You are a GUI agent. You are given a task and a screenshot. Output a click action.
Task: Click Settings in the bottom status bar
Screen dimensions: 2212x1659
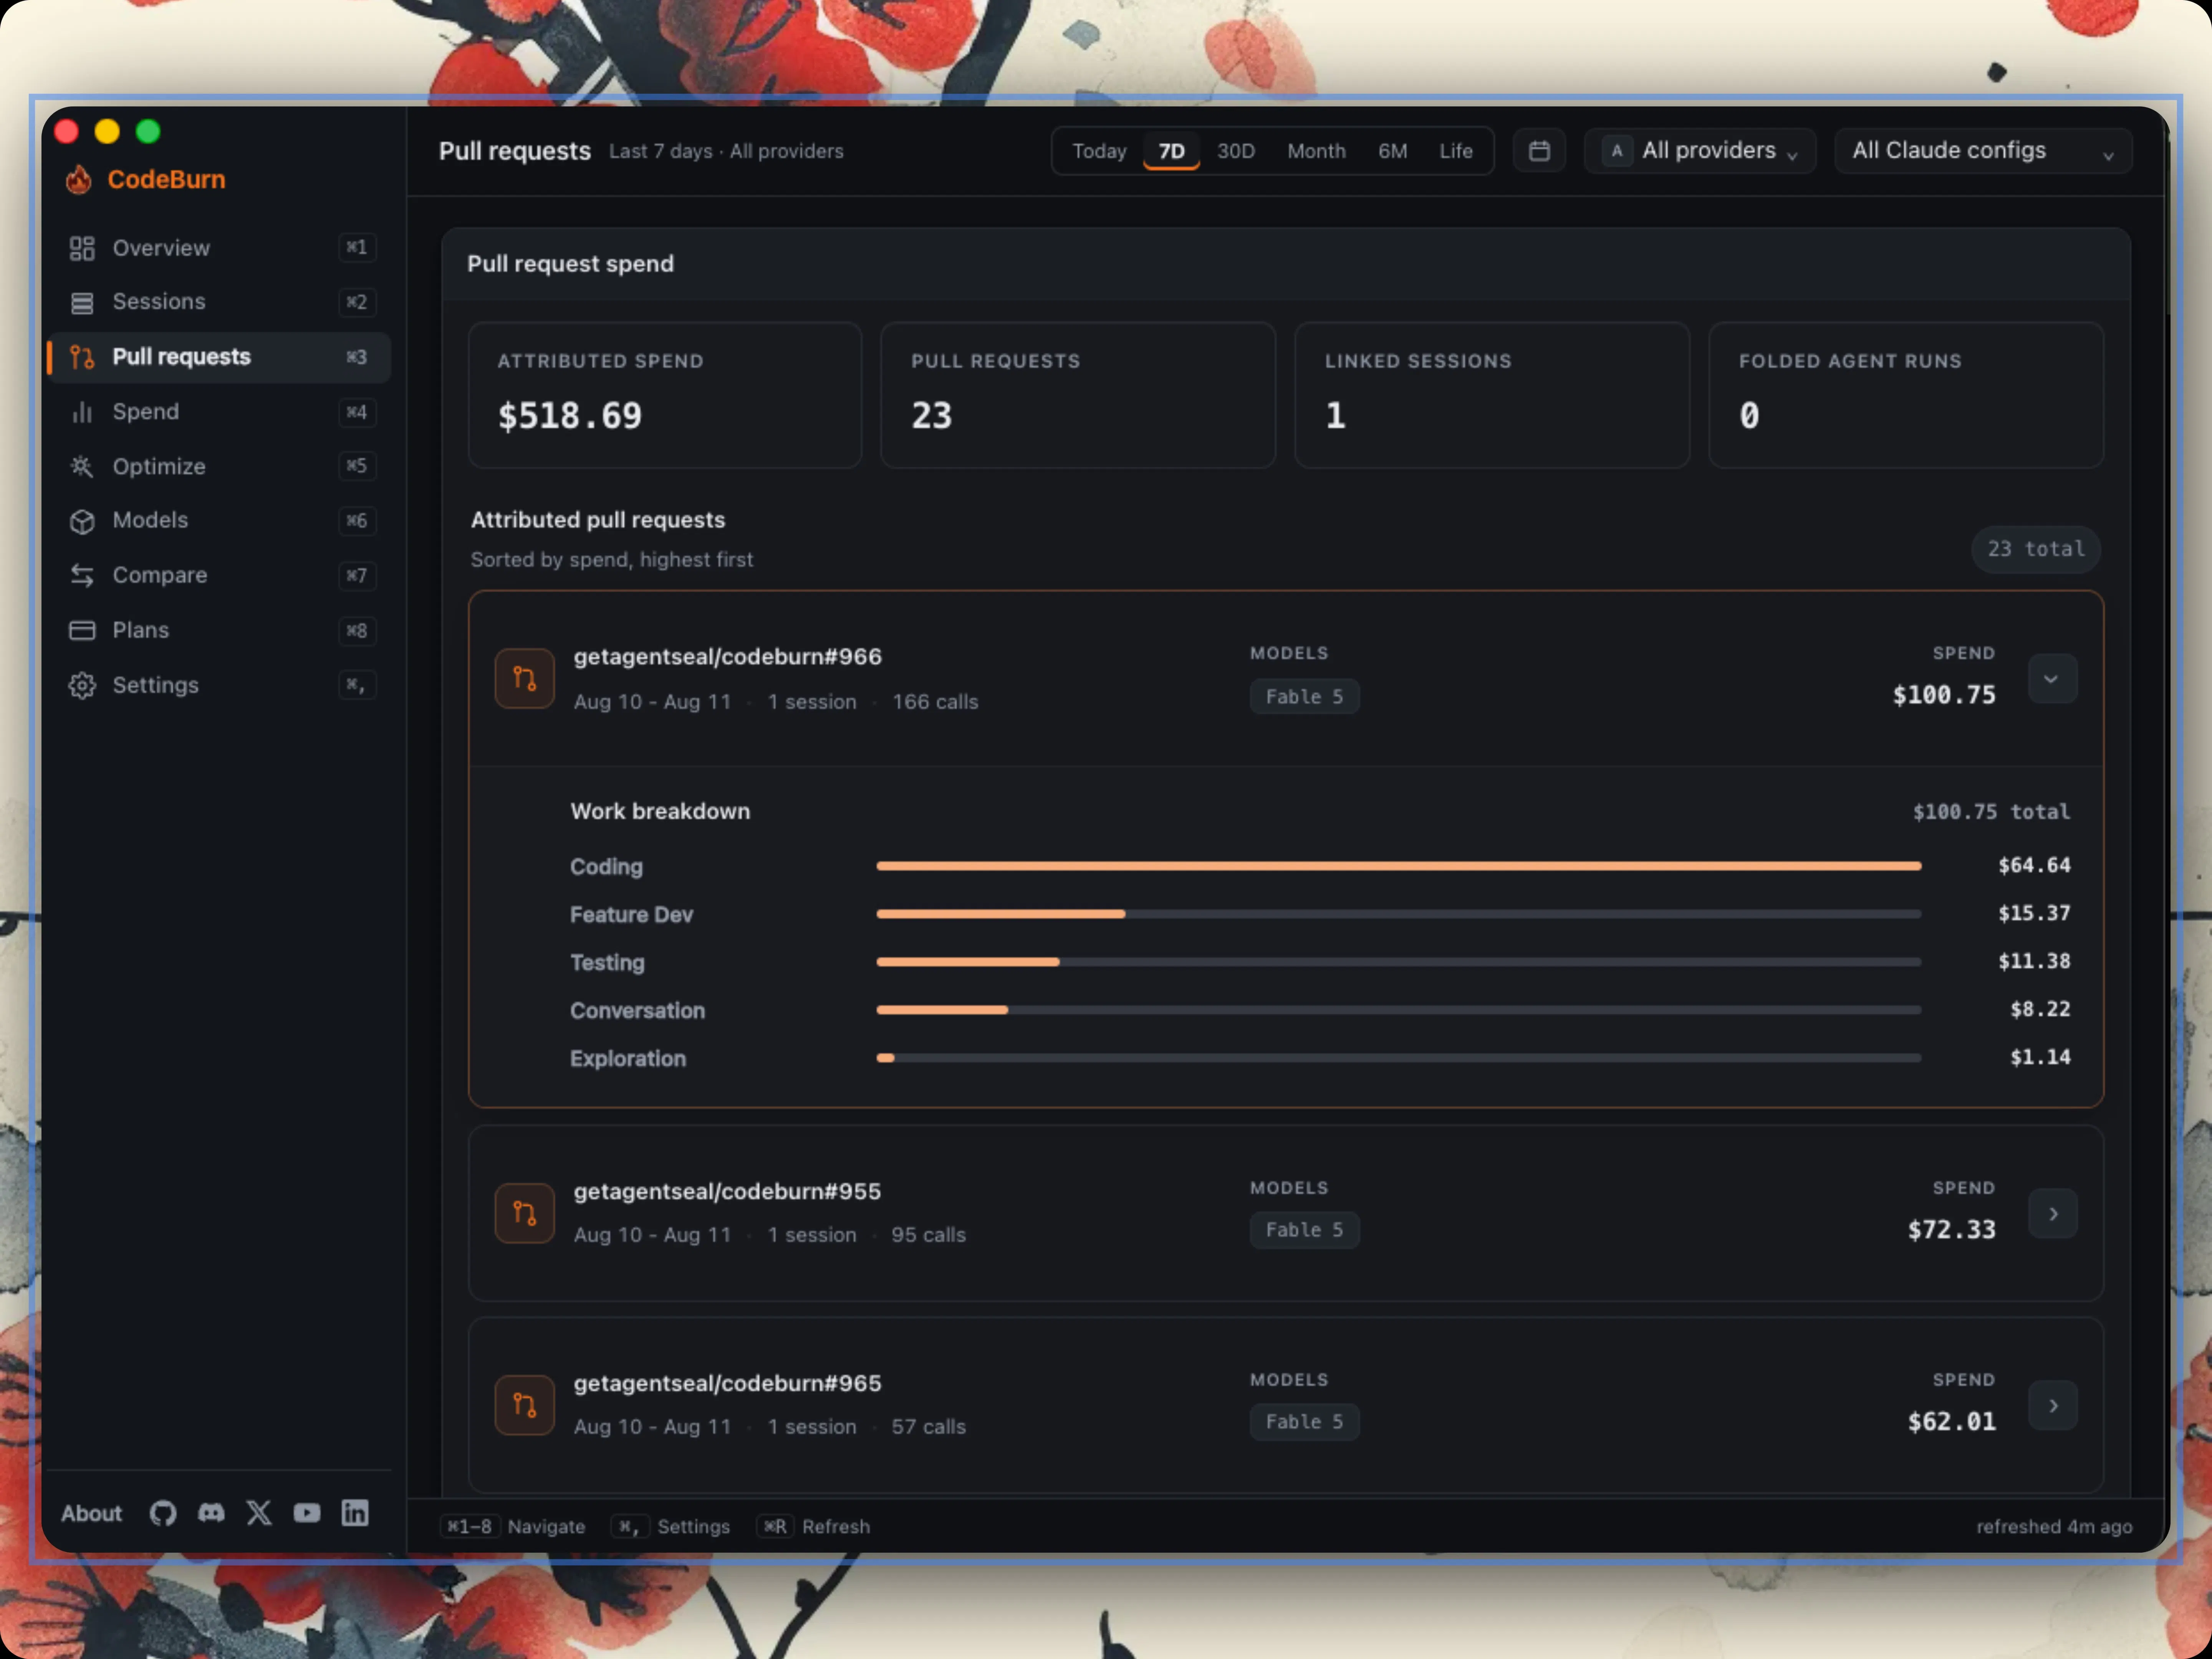pyautogui.click(x=671, y=1527)
